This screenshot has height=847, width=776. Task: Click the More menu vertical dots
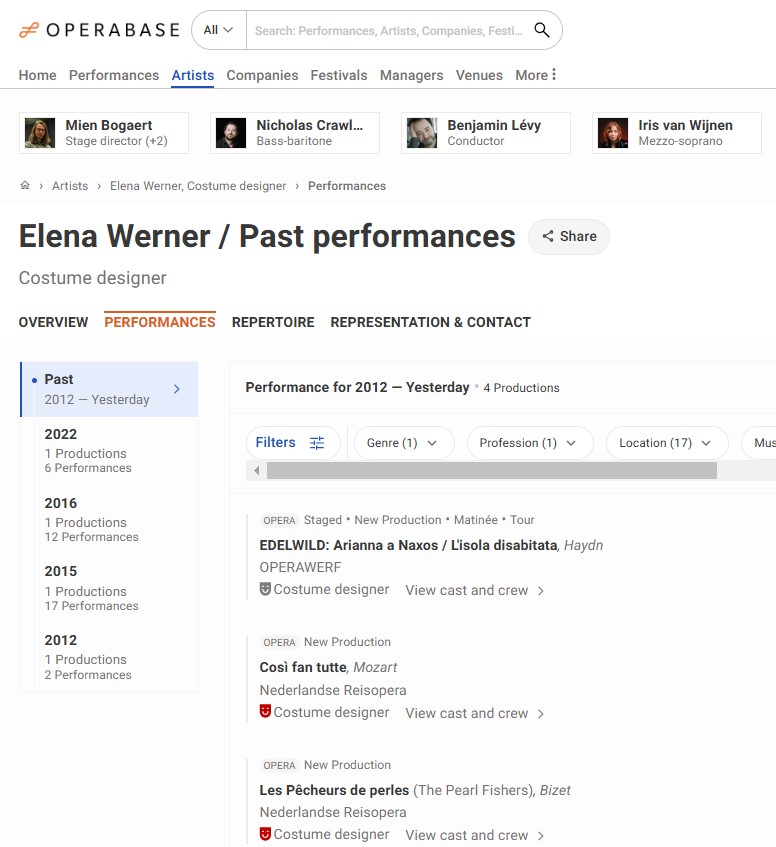554,75
